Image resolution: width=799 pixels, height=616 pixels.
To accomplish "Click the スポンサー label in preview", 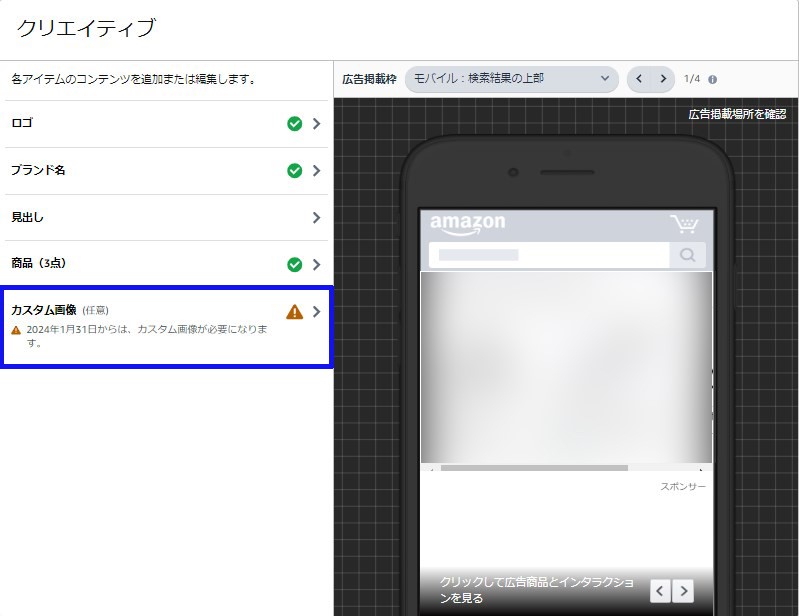I will (x=683, y=487).
